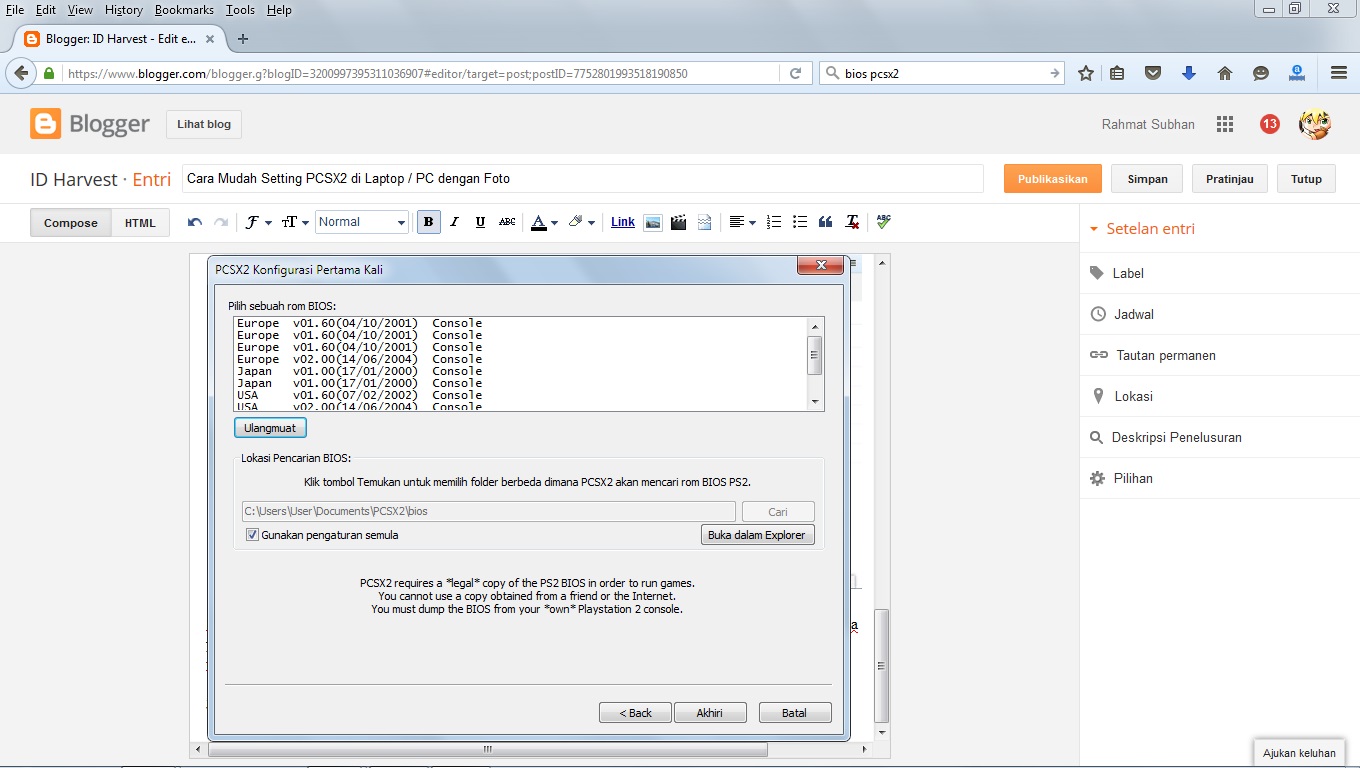Open the smiley chat icon in the toolbar
This screenshot has width=1360, height=768.
pyautogui.click(x=1261, y=73)
